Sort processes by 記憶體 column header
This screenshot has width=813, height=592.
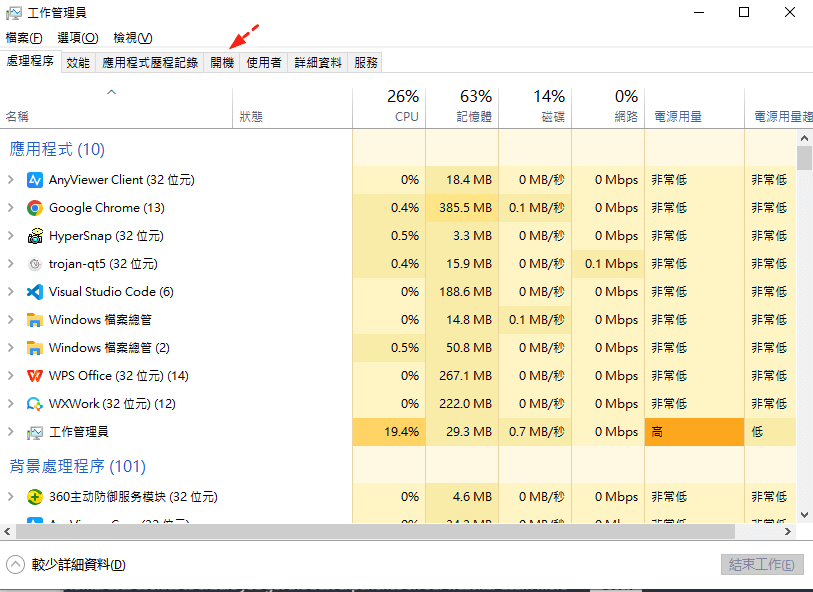point(462,107)
